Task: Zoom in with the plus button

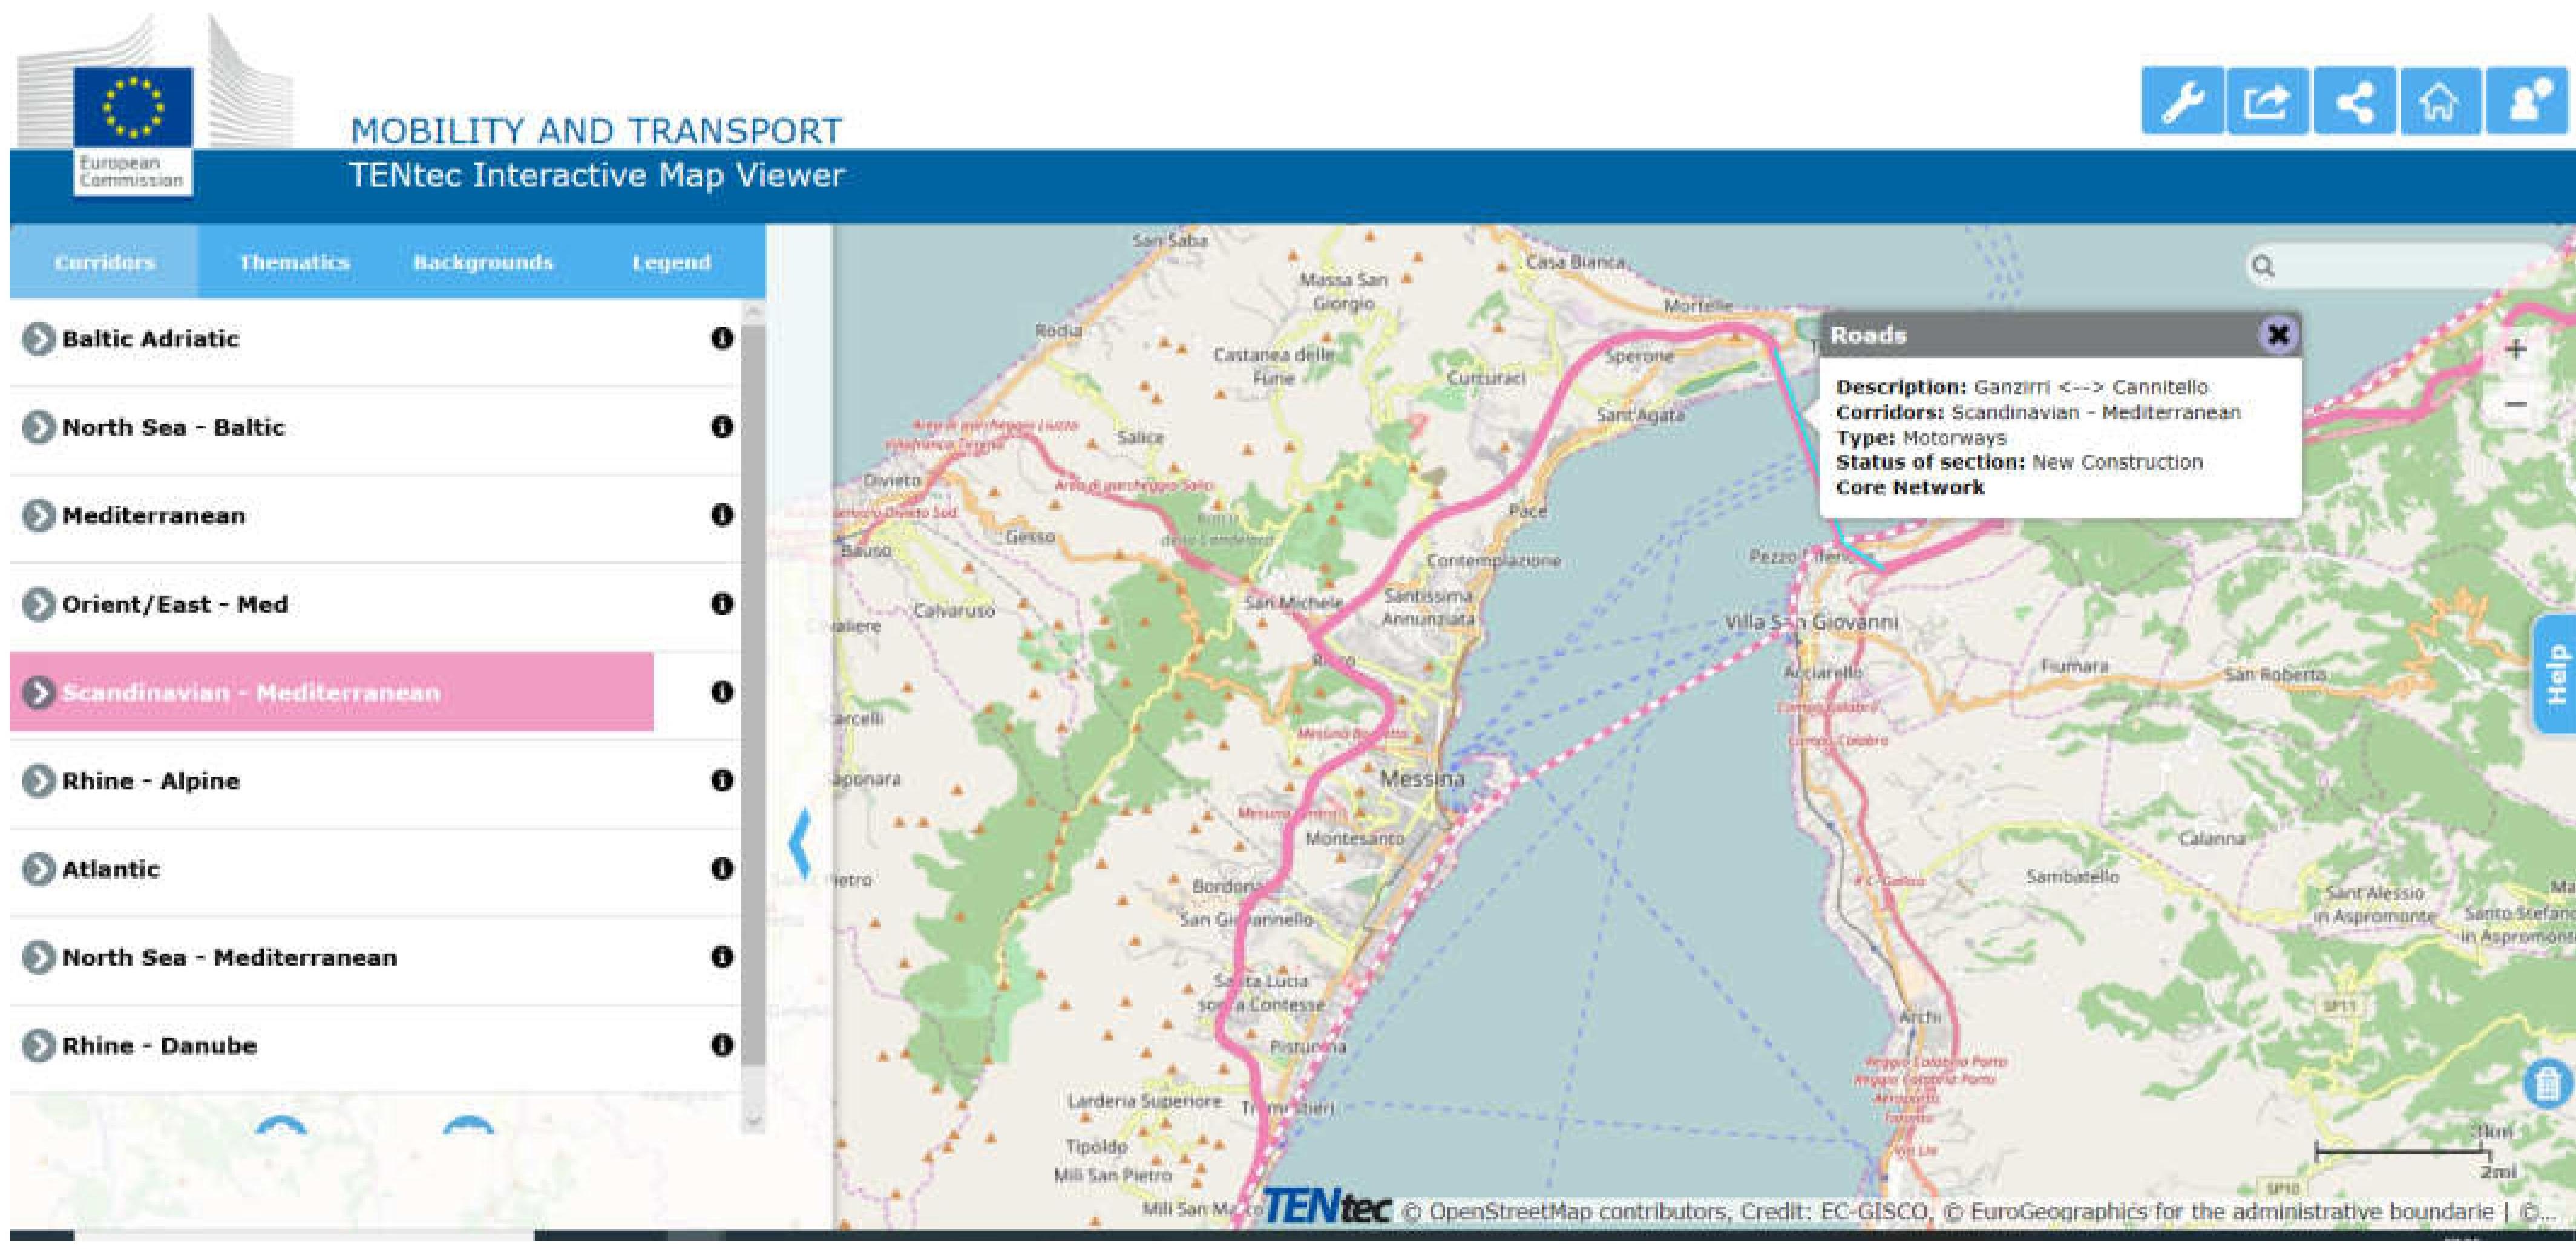Action: [x=2516, y=350]
